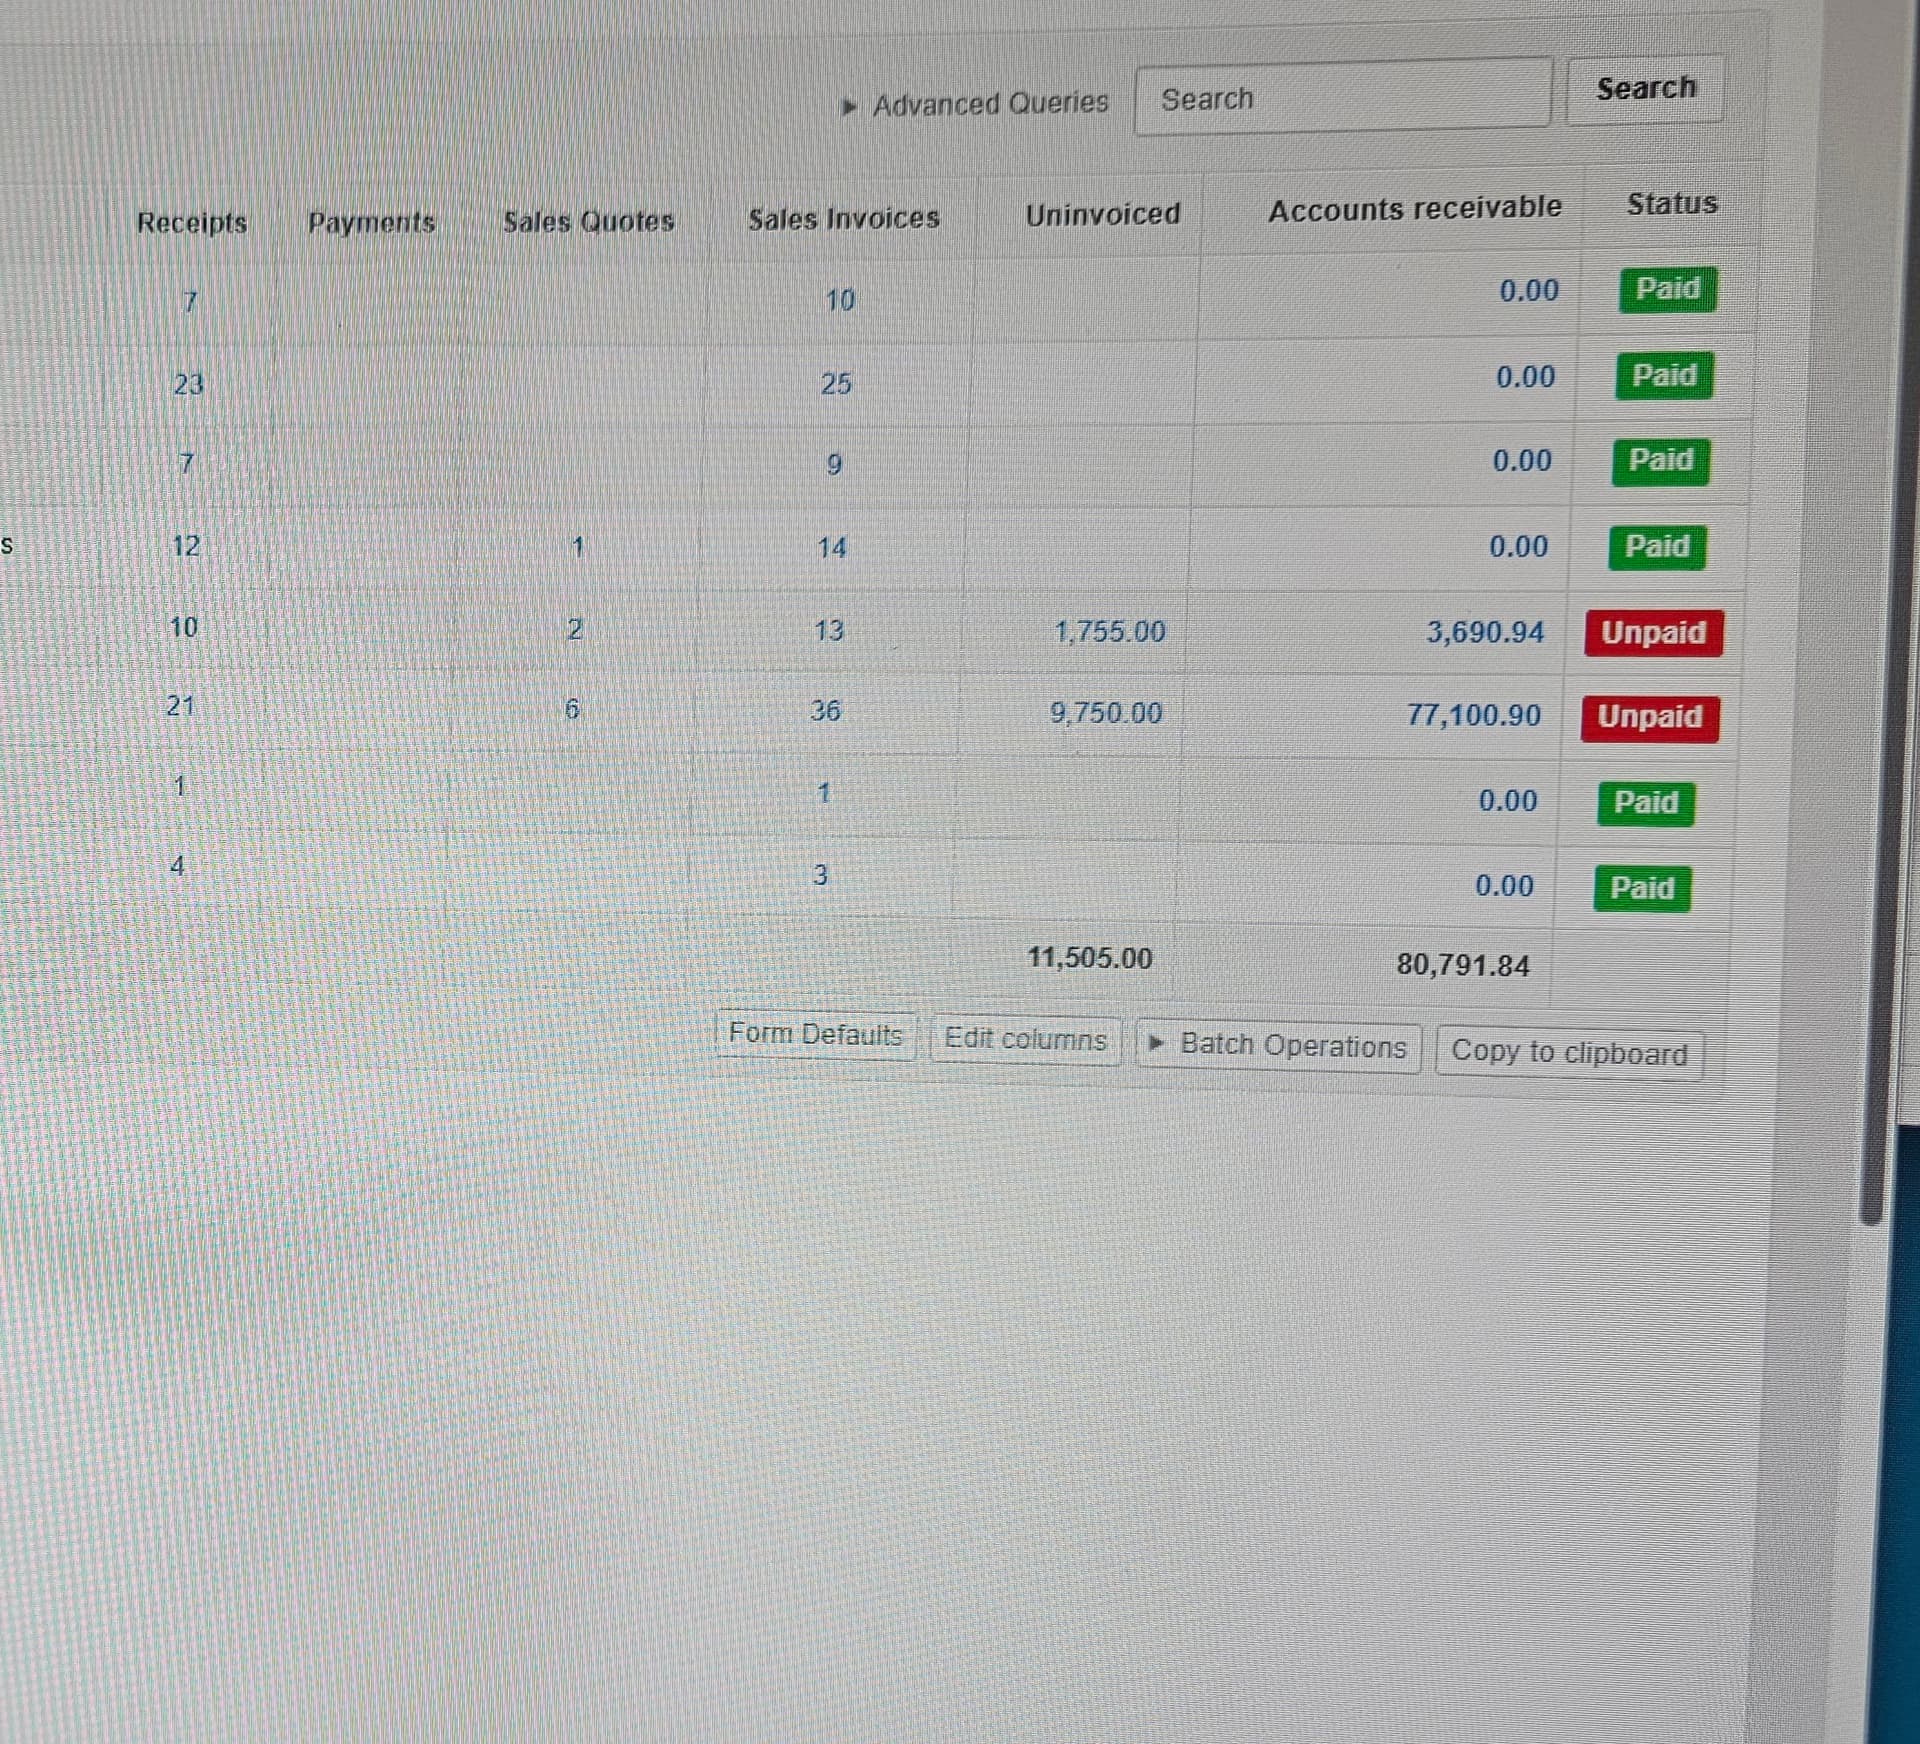Open accounts receivable 77,100.90 link
The height and width of the screenshot is (1744, 1920).
pyautogui.click(x=1474, y=715)
